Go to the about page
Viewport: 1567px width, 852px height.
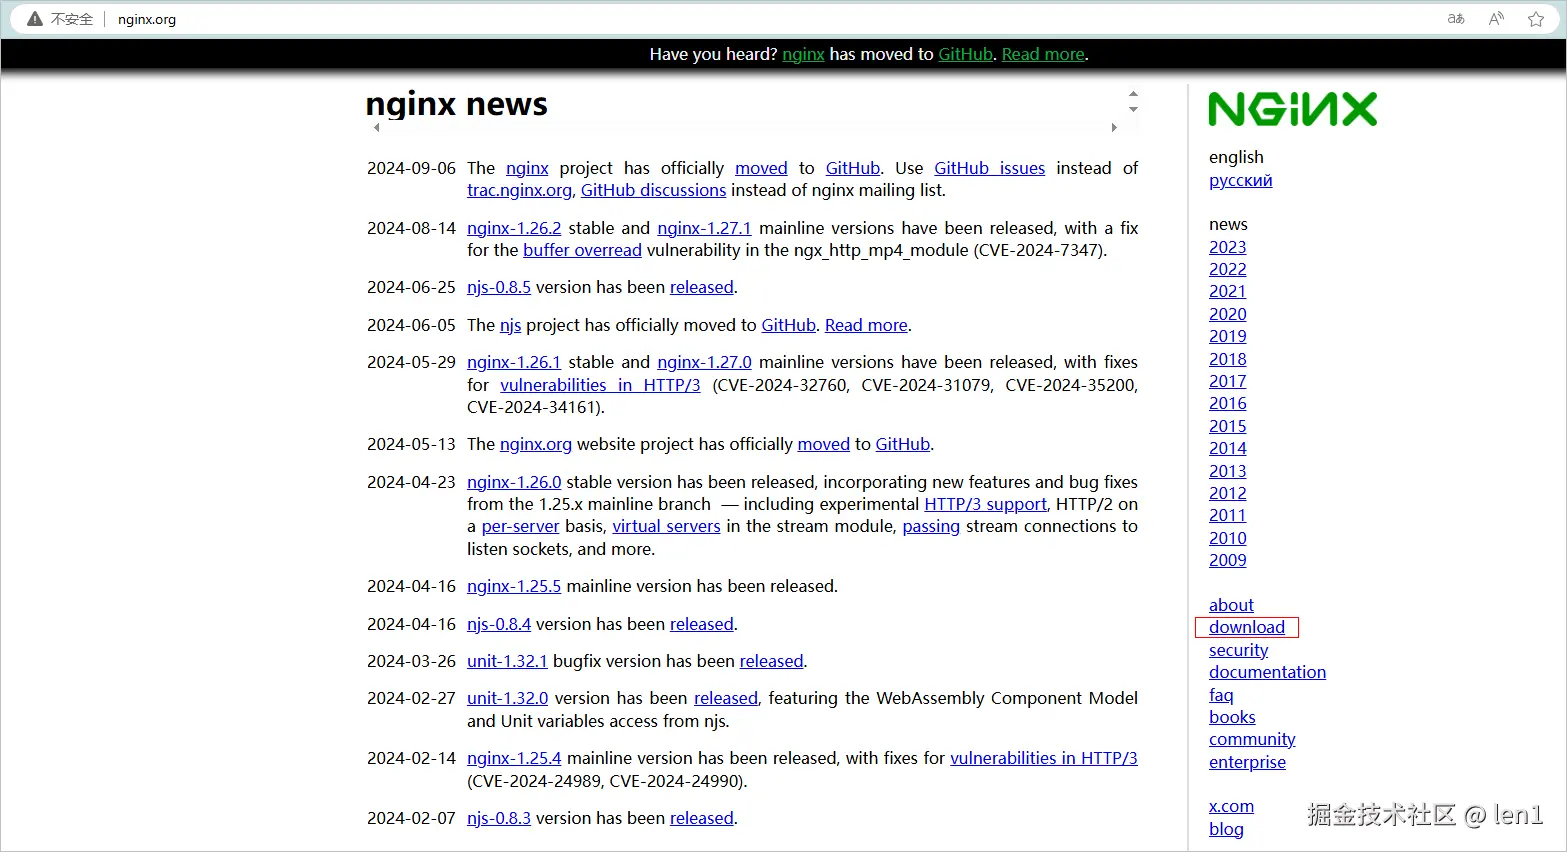click(x=1231, y=605)
